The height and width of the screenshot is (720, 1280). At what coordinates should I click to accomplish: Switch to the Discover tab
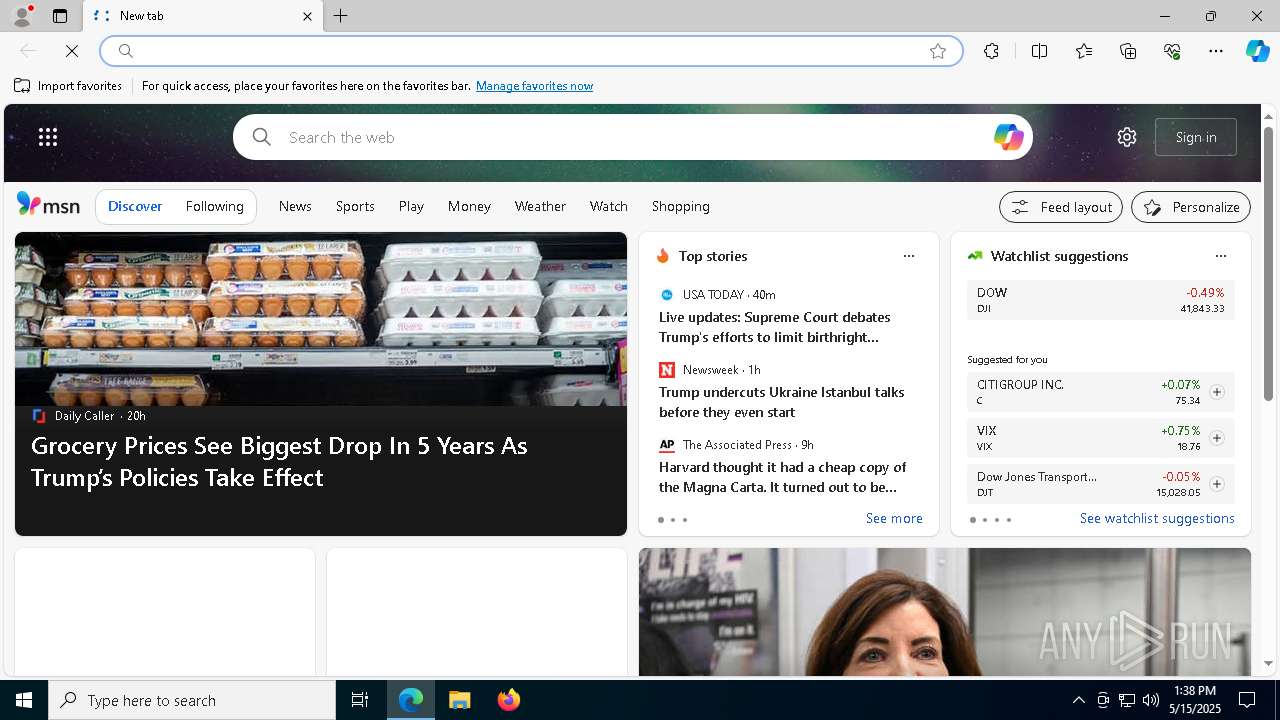point(135,206)
